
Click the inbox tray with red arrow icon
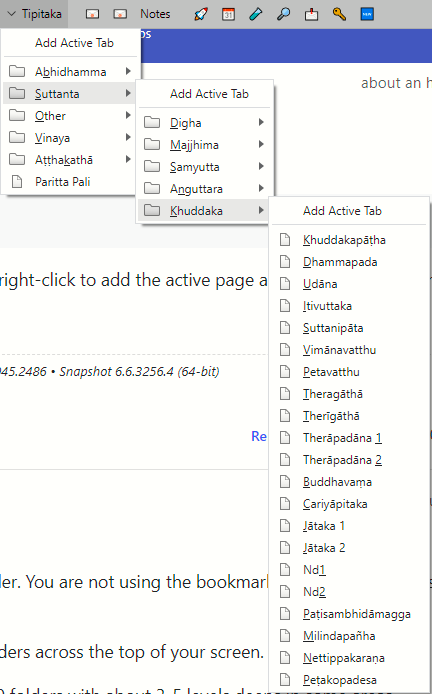(x=311, y=14)
